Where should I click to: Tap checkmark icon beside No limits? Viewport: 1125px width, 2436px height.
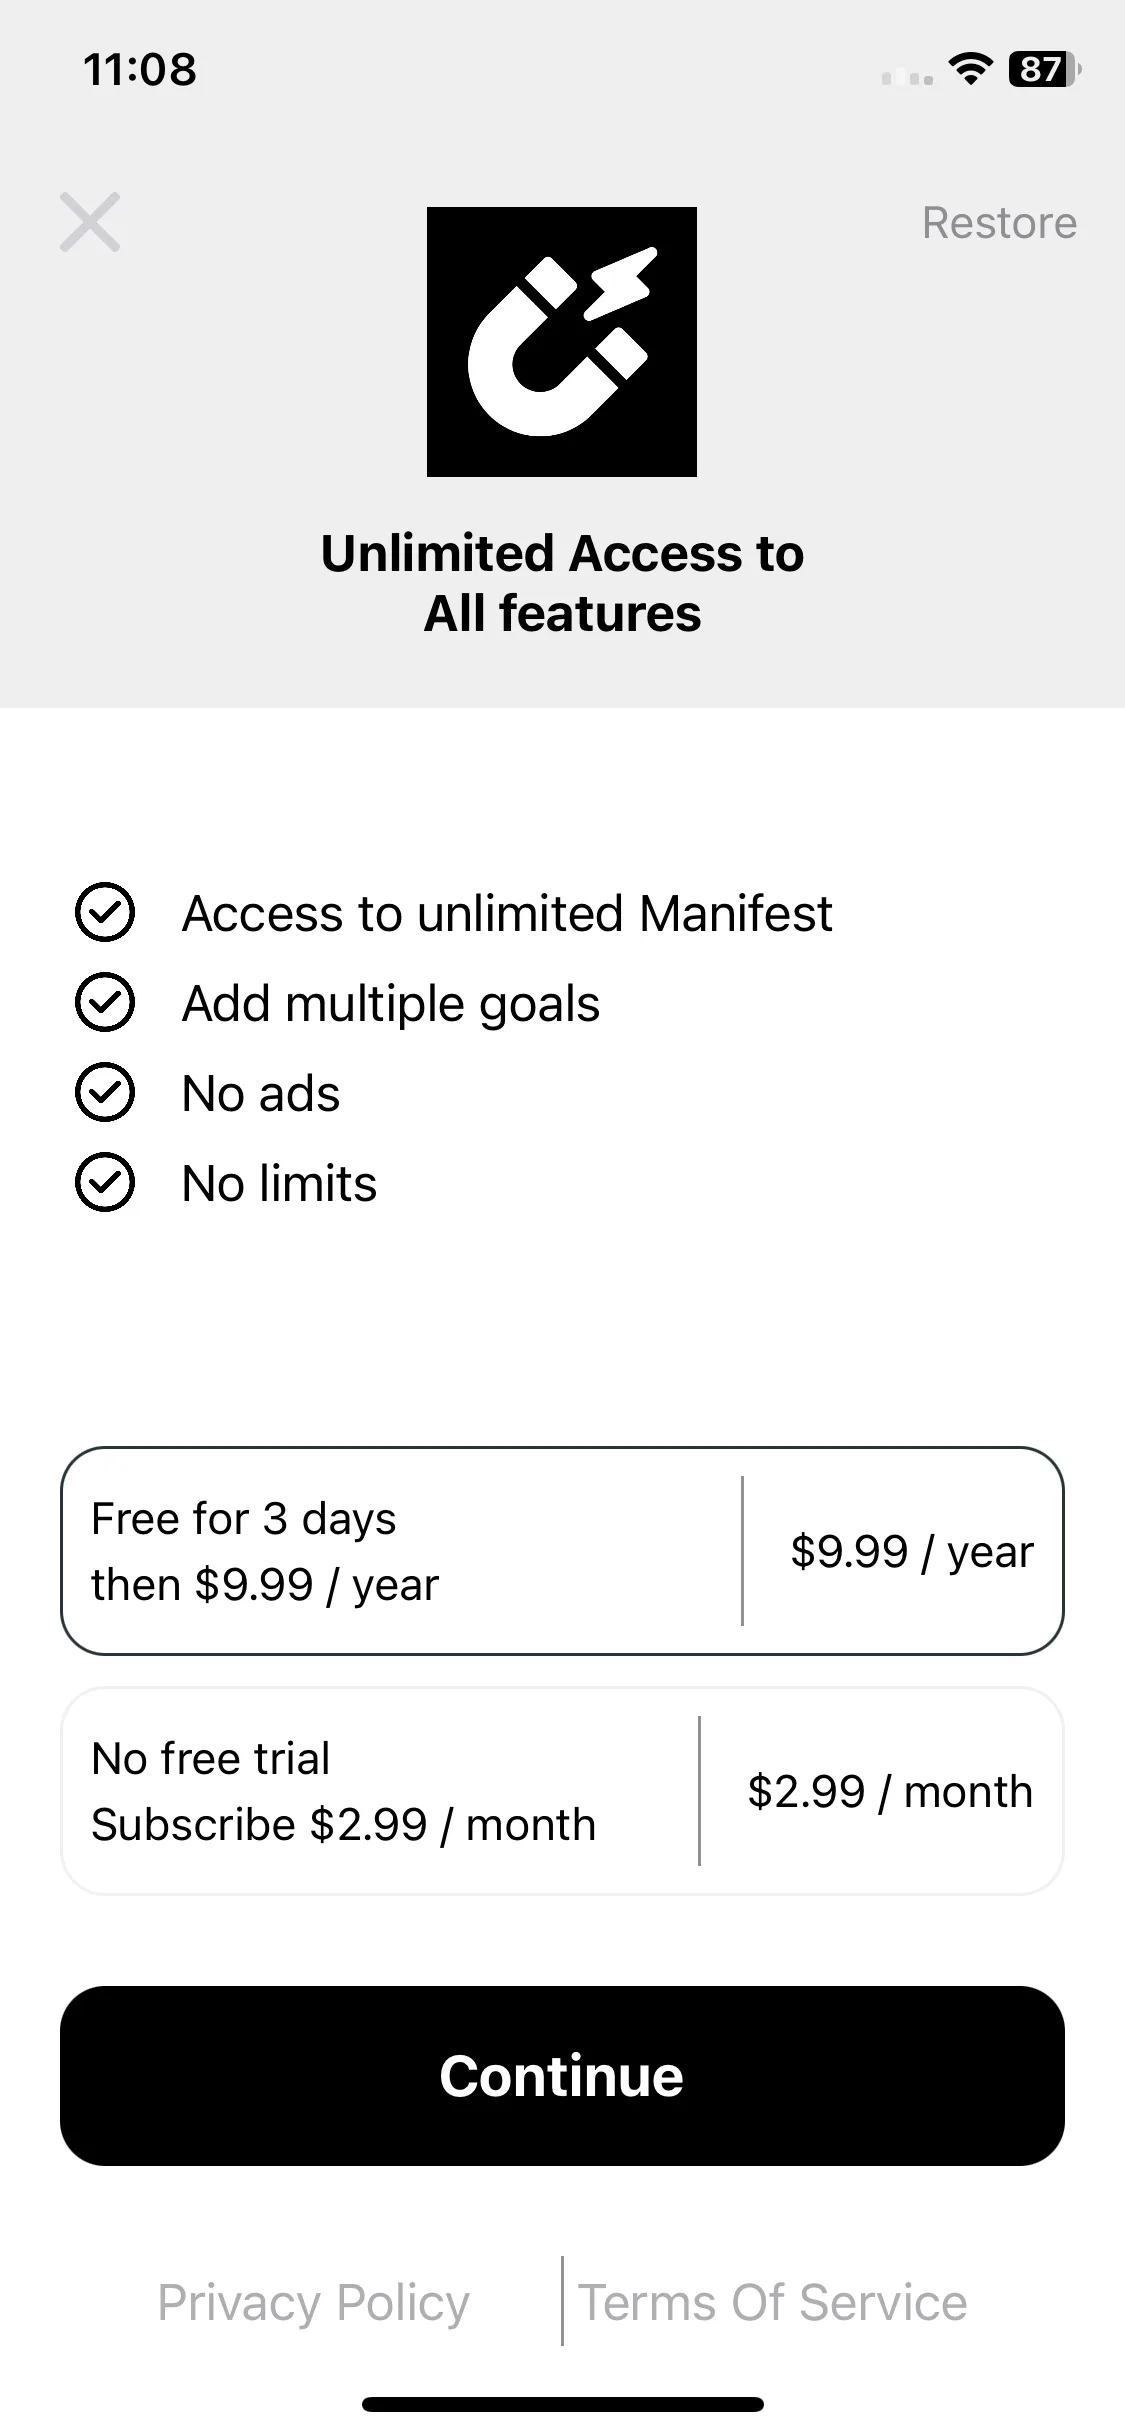(105, 1182)
